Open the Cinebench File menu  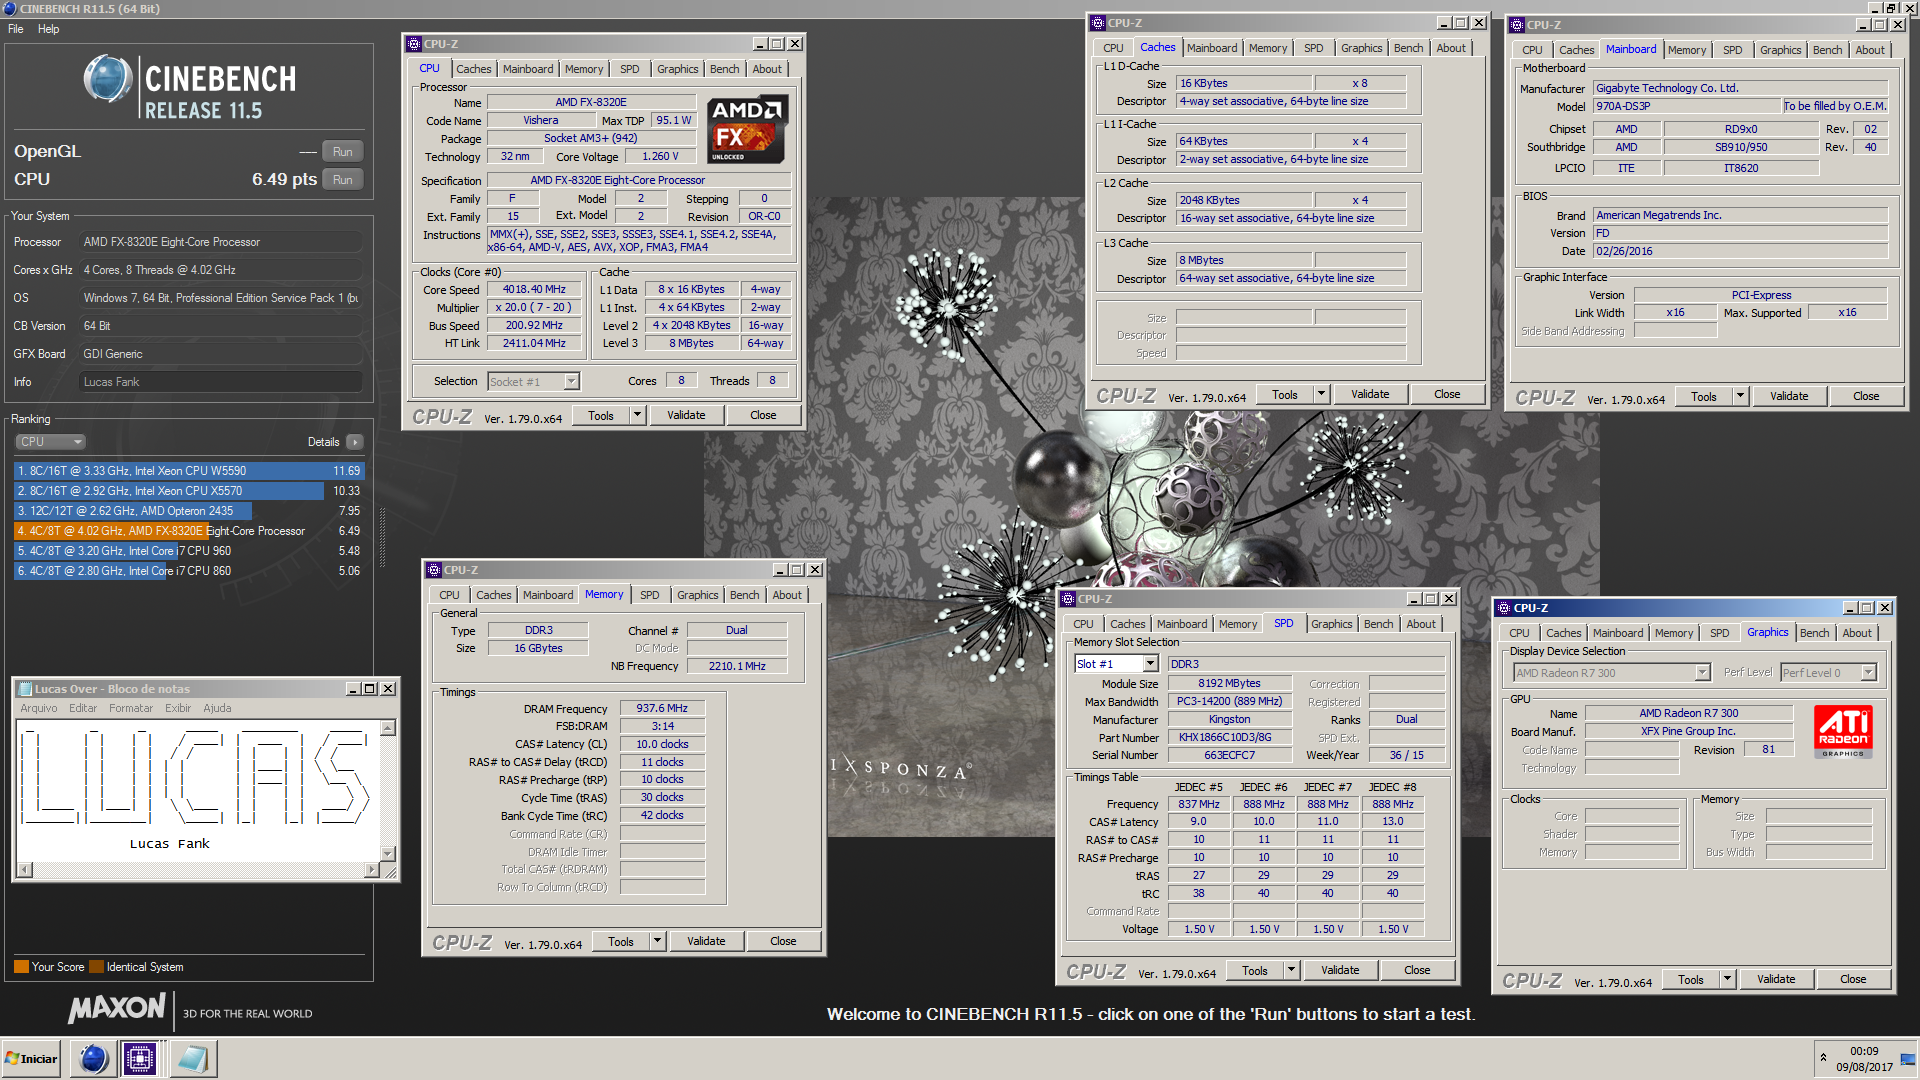[16, 29]
